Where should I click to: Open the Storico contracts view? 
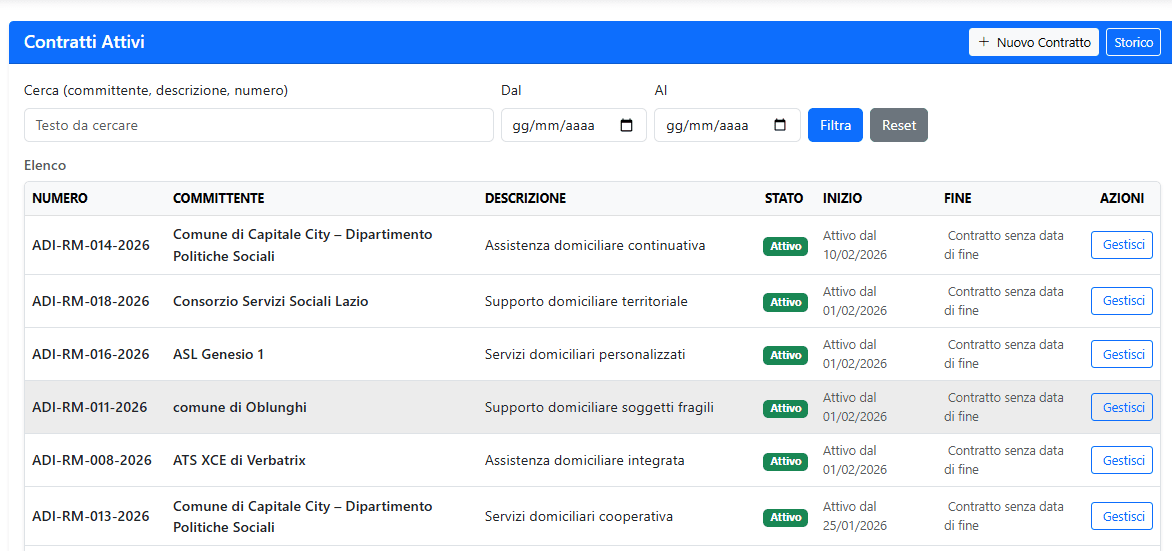pos(1133,42)
